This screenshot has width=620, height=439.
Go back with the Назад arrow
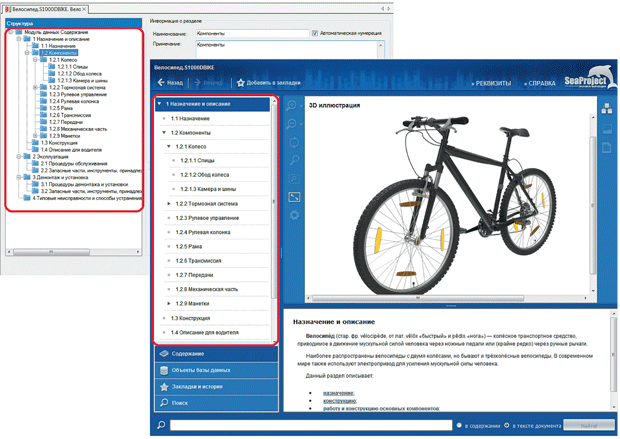170,83
